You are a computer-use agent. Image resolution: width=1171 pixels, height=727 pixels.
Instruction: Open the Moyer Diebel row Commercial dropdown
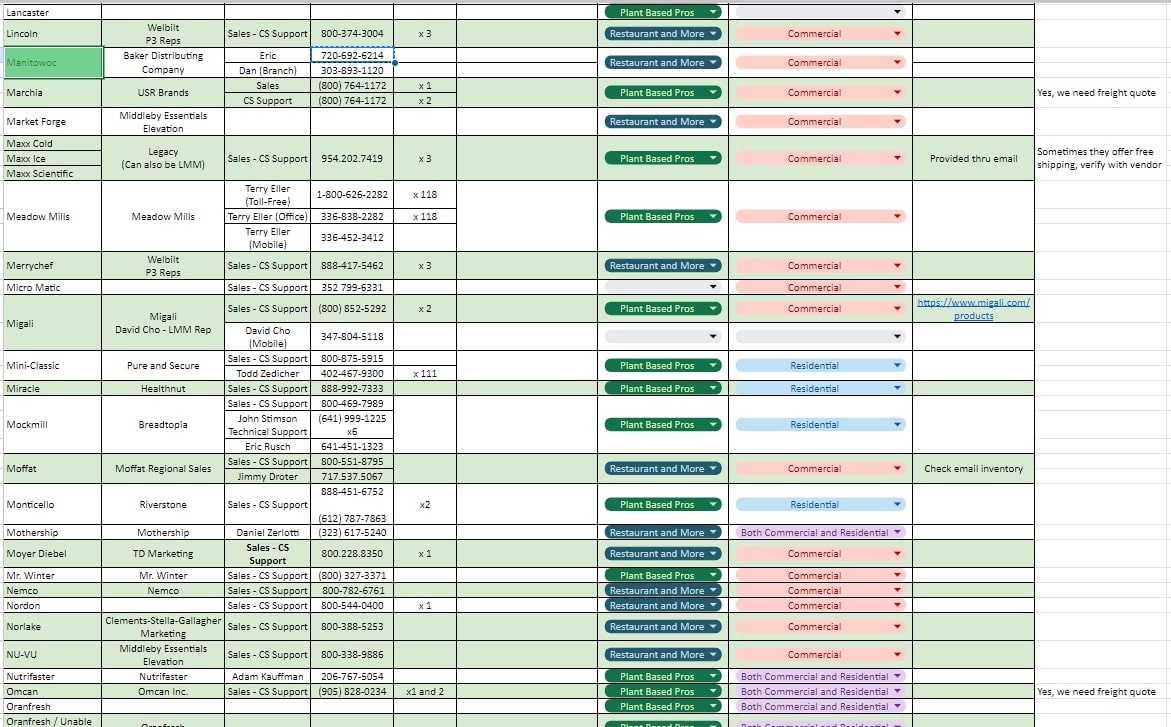pos(820,554)
